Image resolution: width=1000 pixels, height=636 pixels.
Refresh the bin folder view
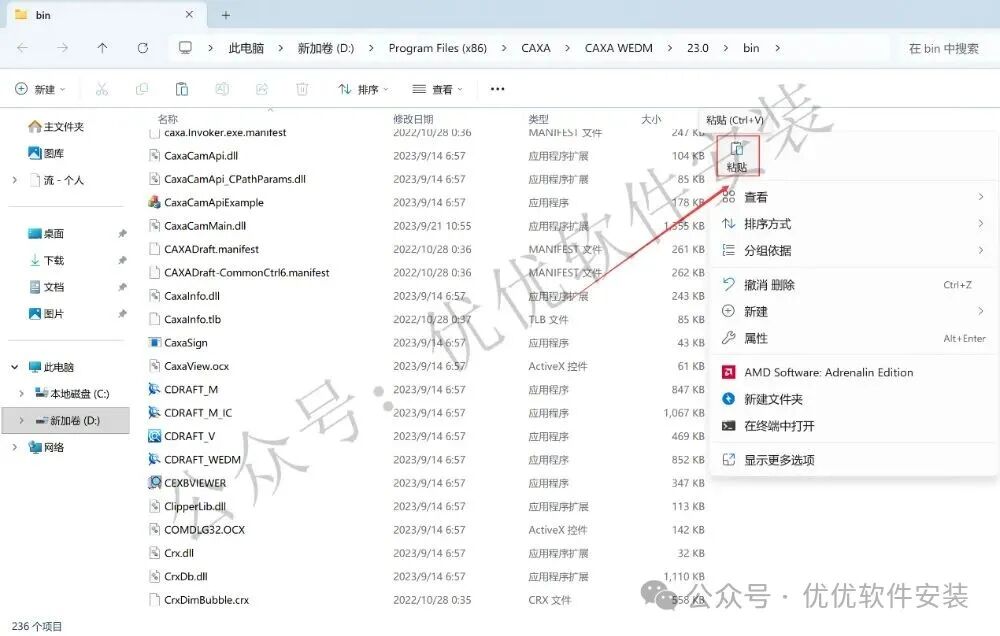pyautogui.click(x=143, y=48)
